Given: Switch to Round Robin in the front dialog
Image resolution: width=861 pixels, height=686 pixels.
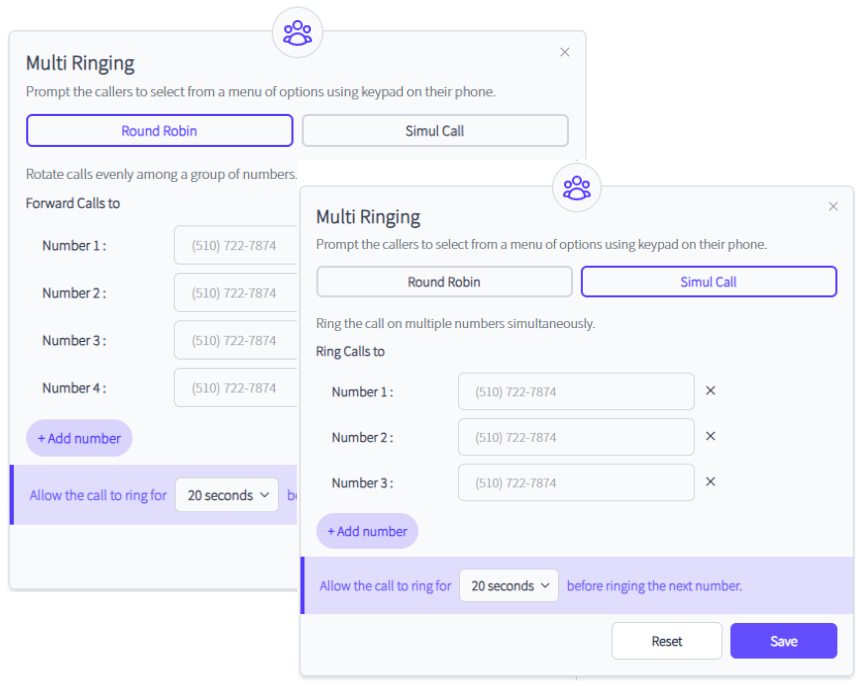Looking at the screenshot, I should click(444, 282).
